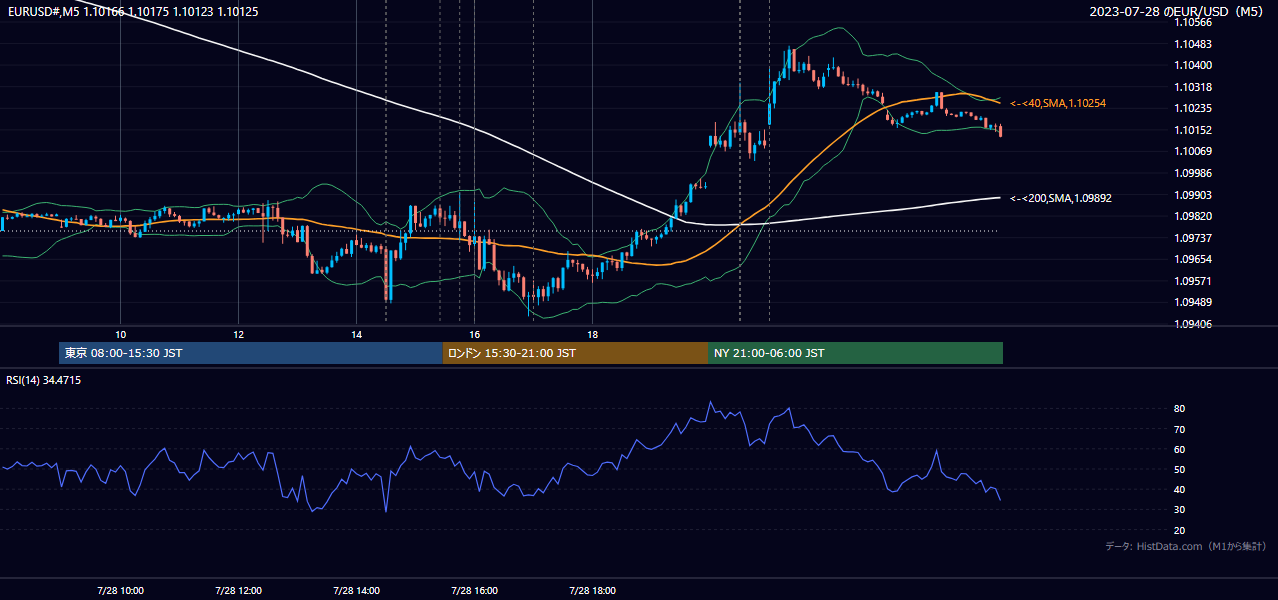Click the 7/28 16:00 date label
The width and height of the screenshot is (1278, 600).
click(x=474, y=591)
